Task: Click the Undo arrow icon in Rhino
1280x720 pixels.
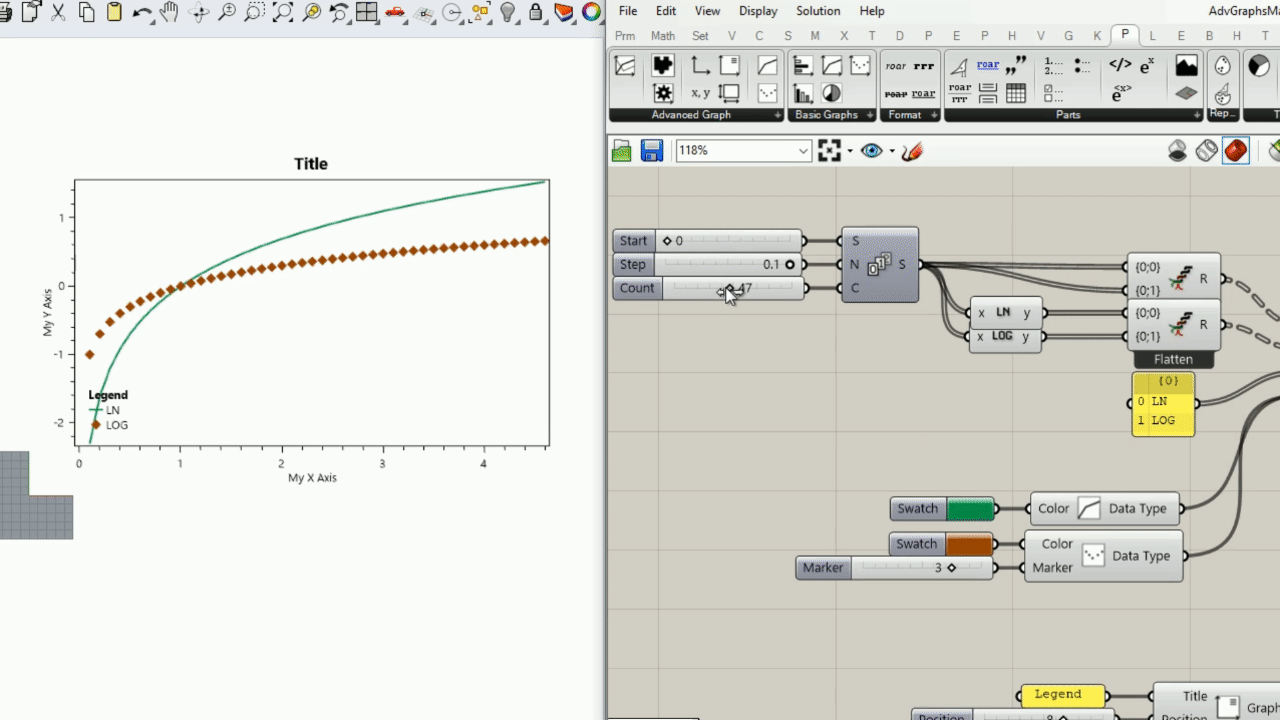Action: point(142,12)
